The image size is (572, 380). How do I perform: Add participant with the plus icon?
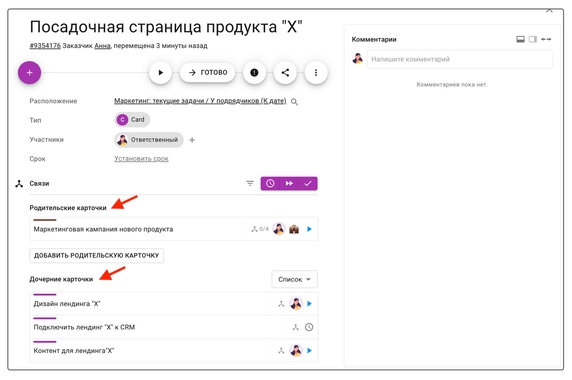(192, 140)
